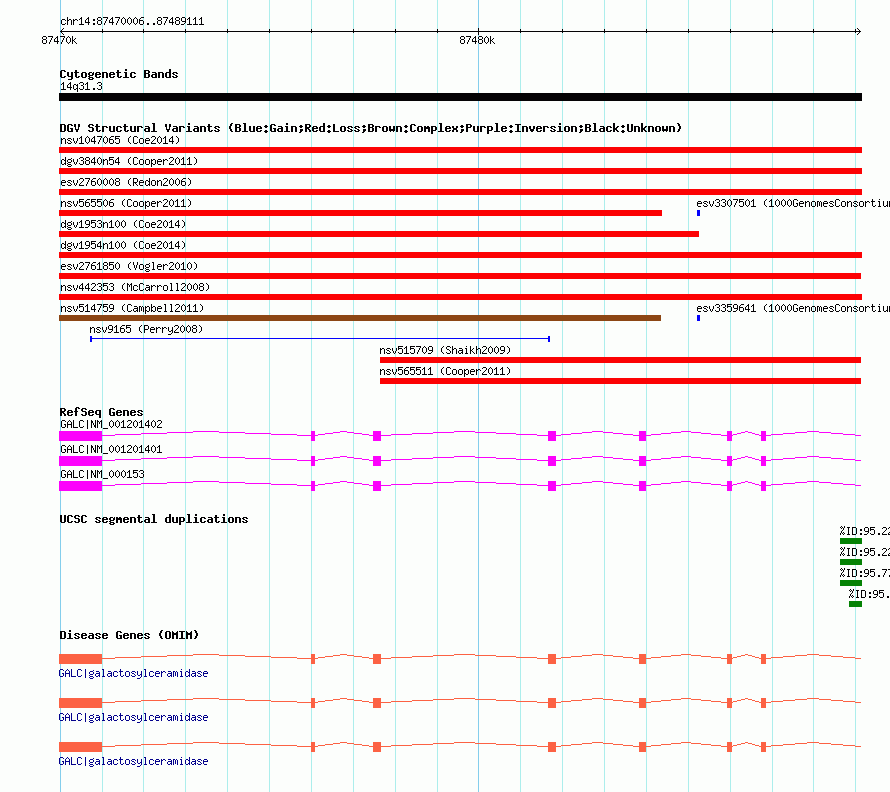Image resolution: width=890 pixels, height=792 pixels.
Task: Click the small blue mark under esv3359641
Action: pos(698,318)
